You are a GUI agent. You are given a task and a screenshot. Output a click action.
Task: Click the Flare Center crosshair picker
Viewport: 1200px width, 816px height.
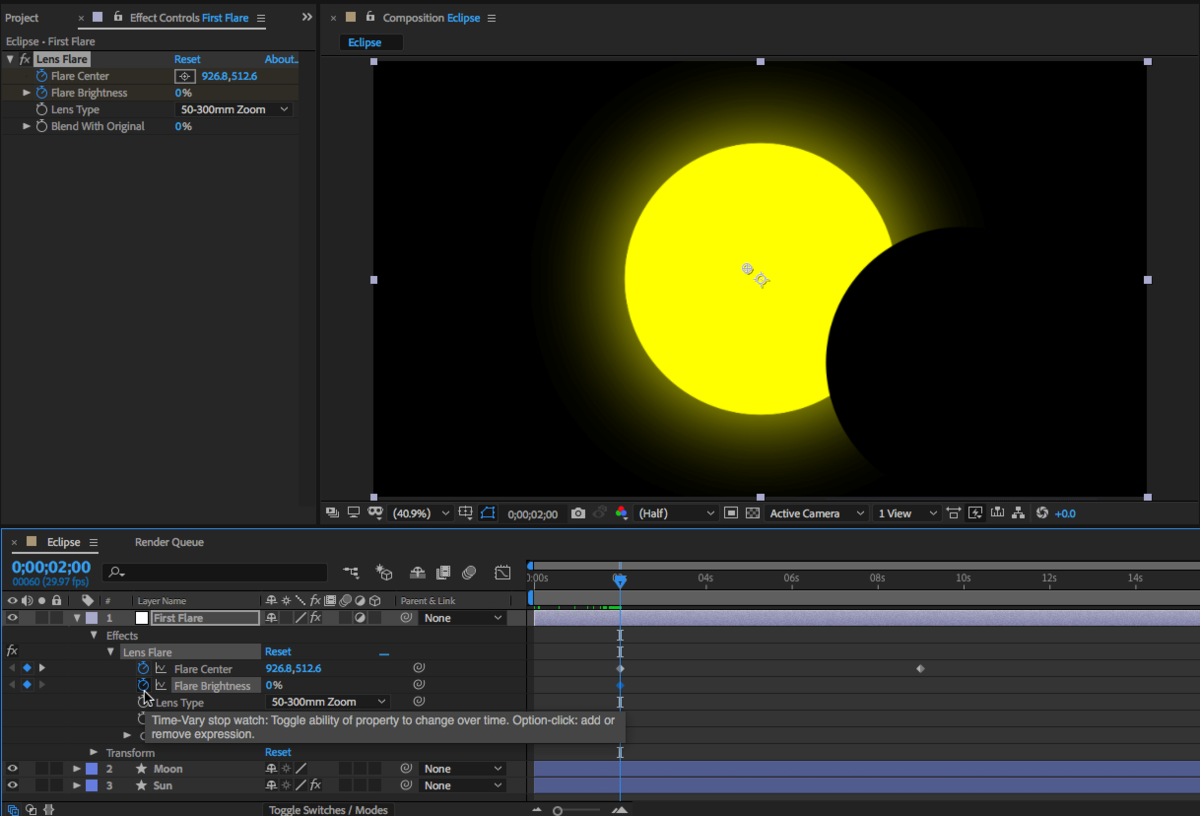click(x=185, y=76)
